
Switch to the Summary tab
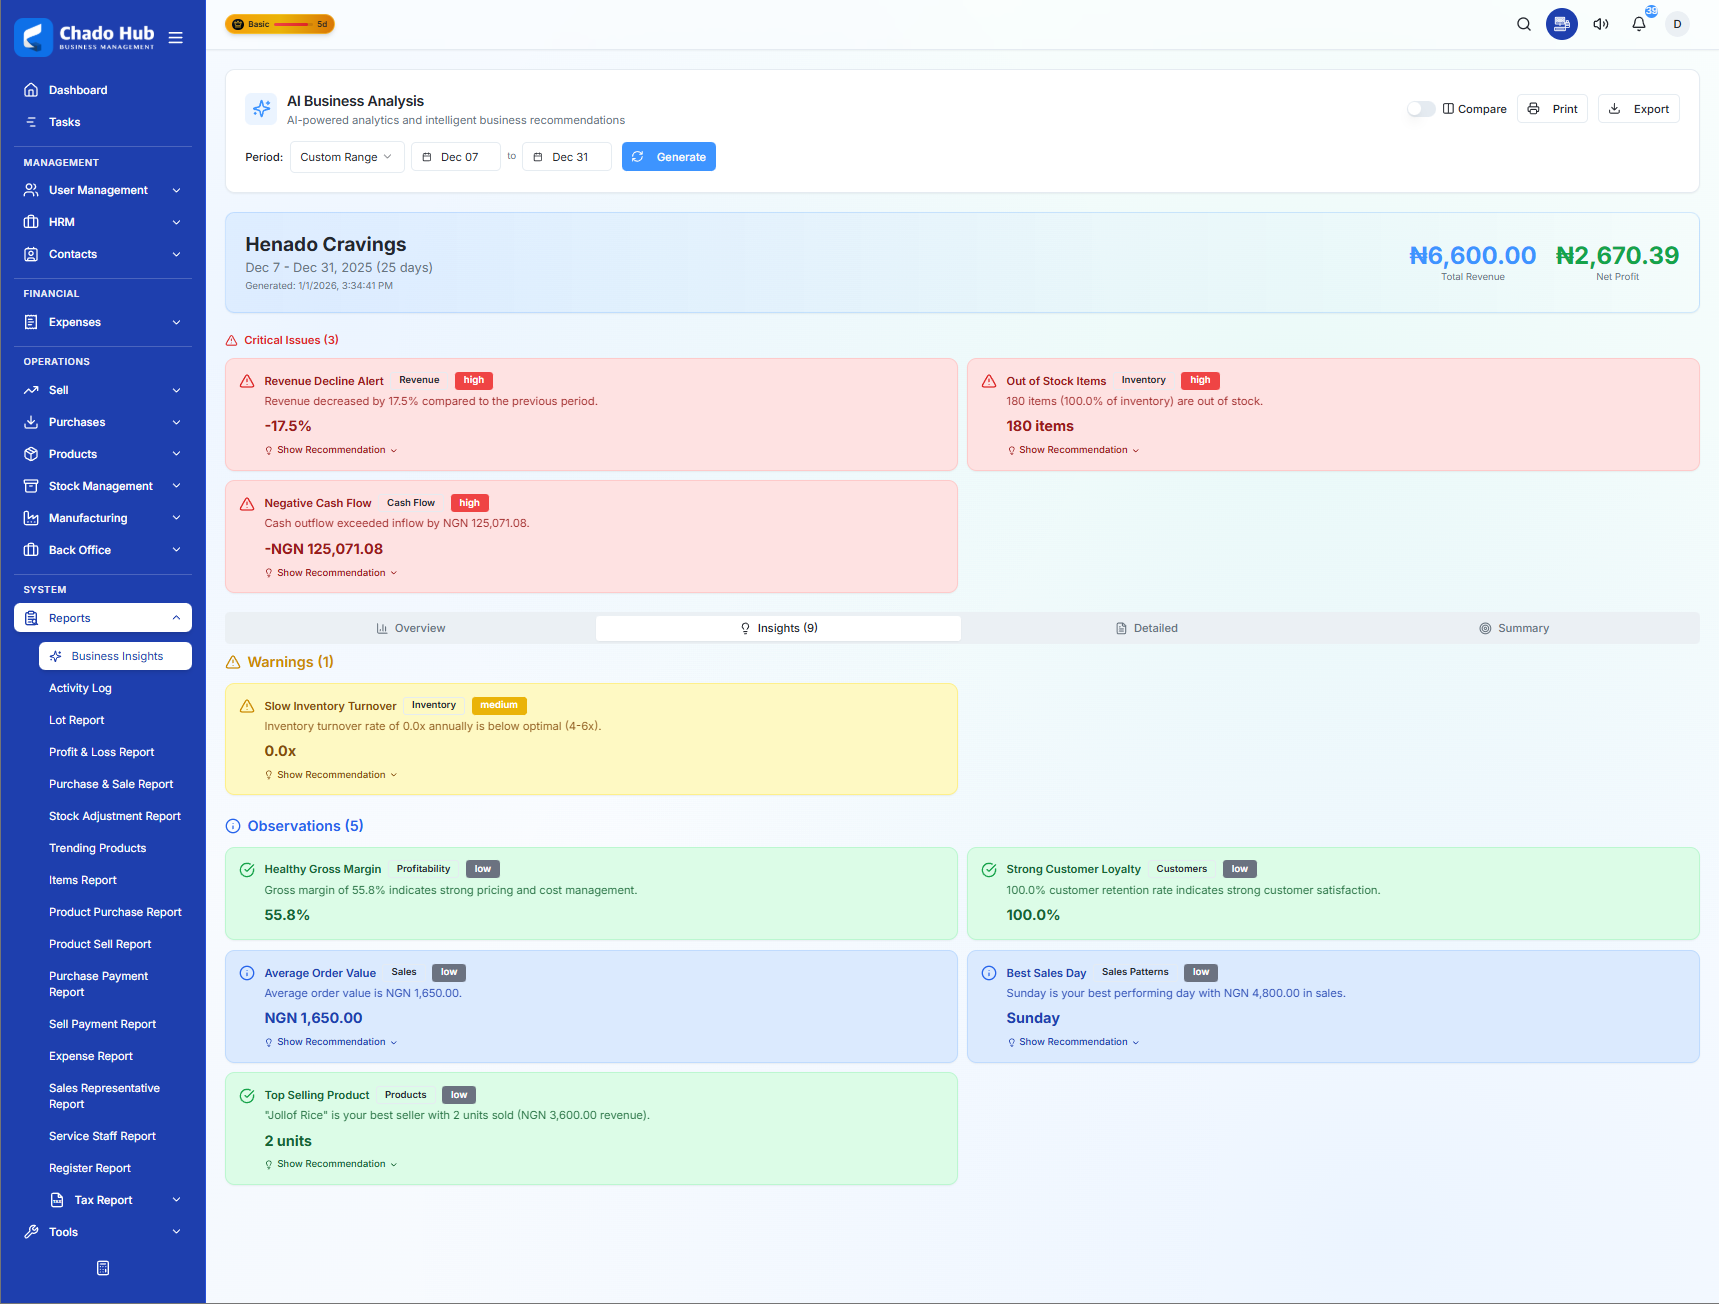click(1514, 627)
